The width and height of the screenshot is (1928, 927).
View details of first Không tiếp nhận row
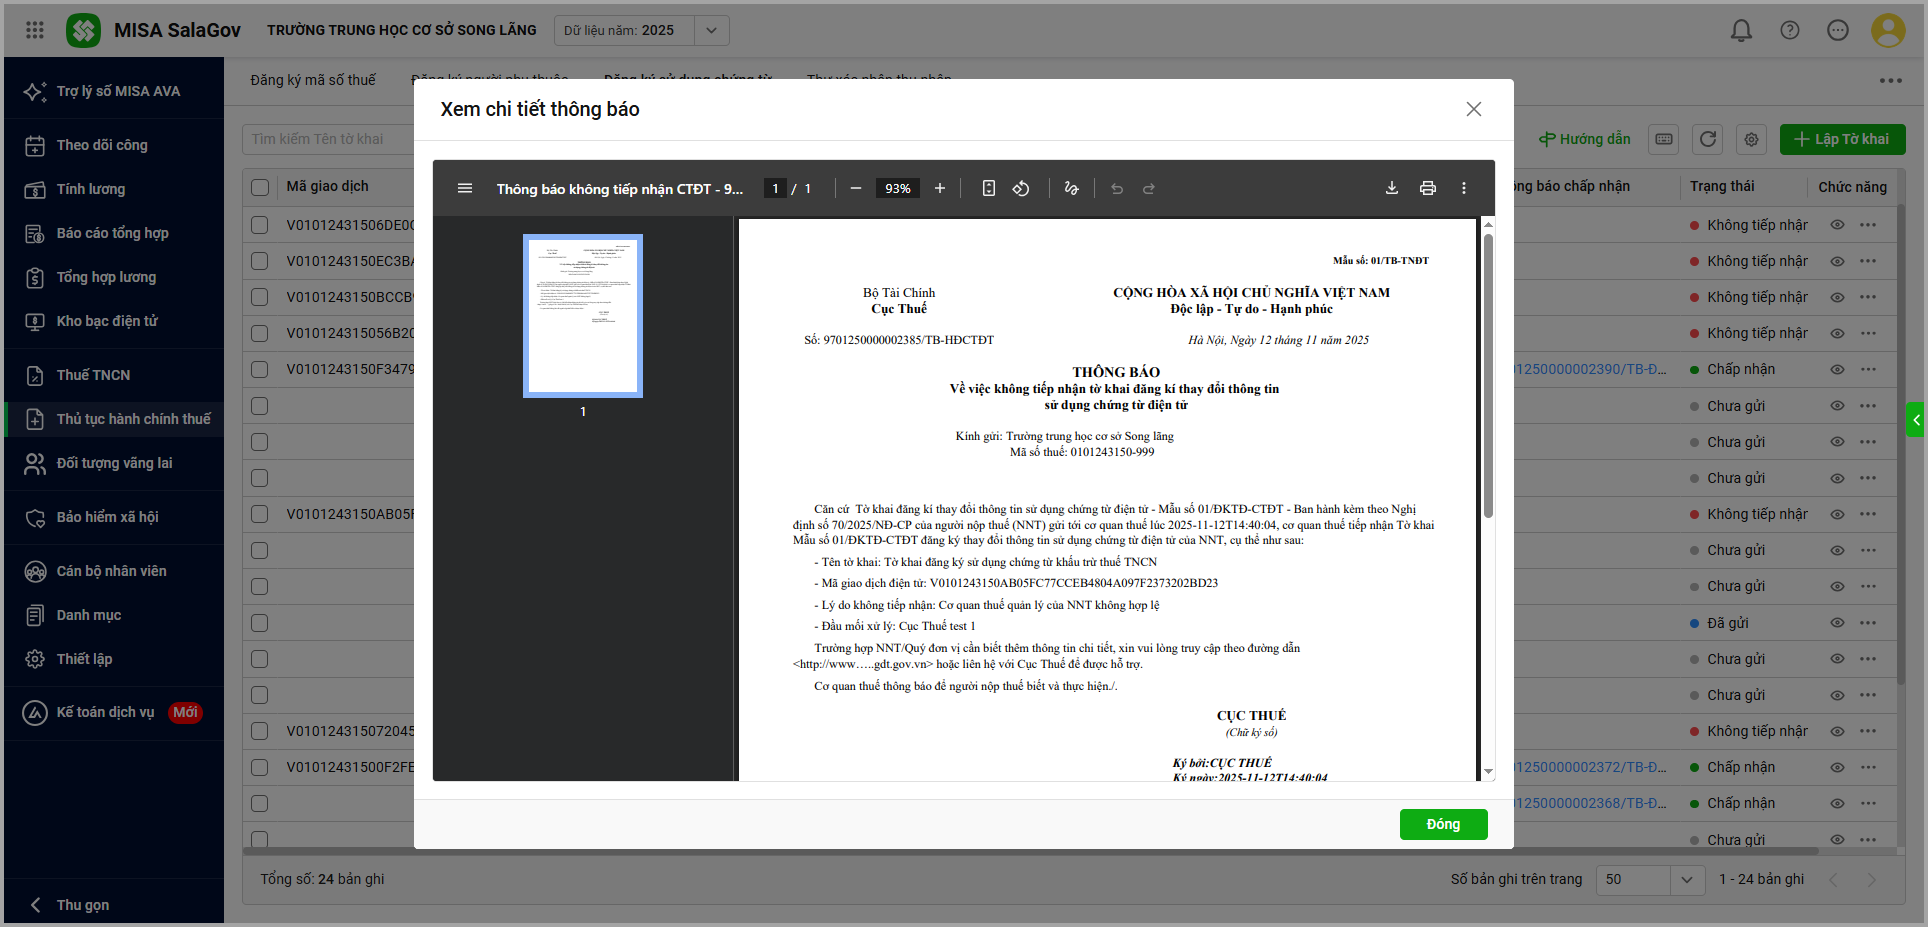(1837, 225)
